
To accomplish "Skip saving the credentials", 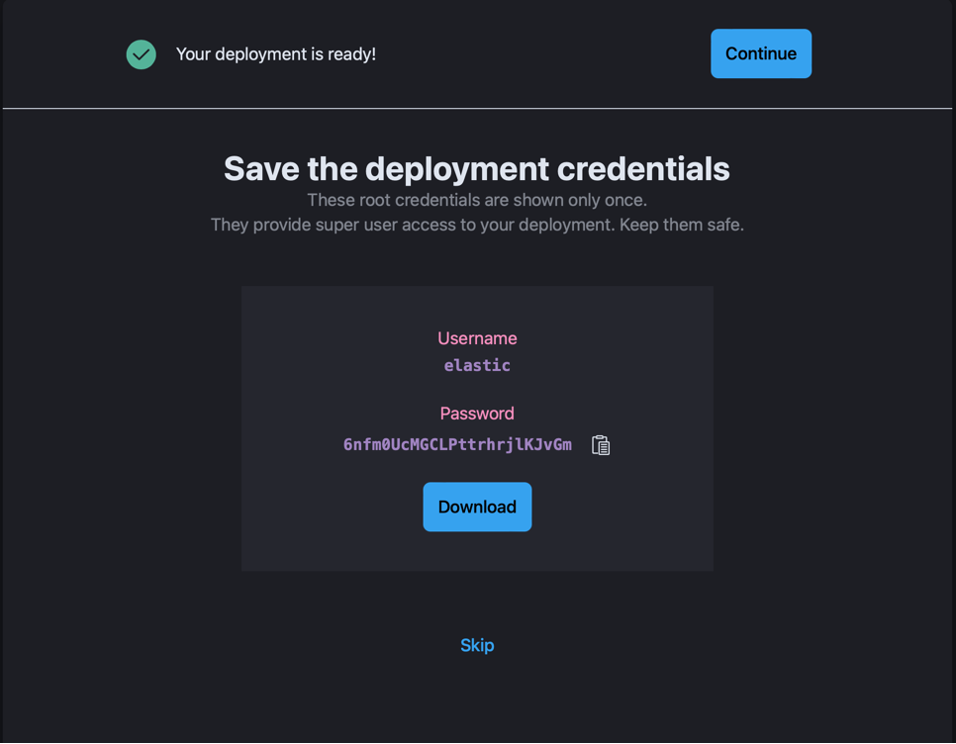I will (477, 645).
